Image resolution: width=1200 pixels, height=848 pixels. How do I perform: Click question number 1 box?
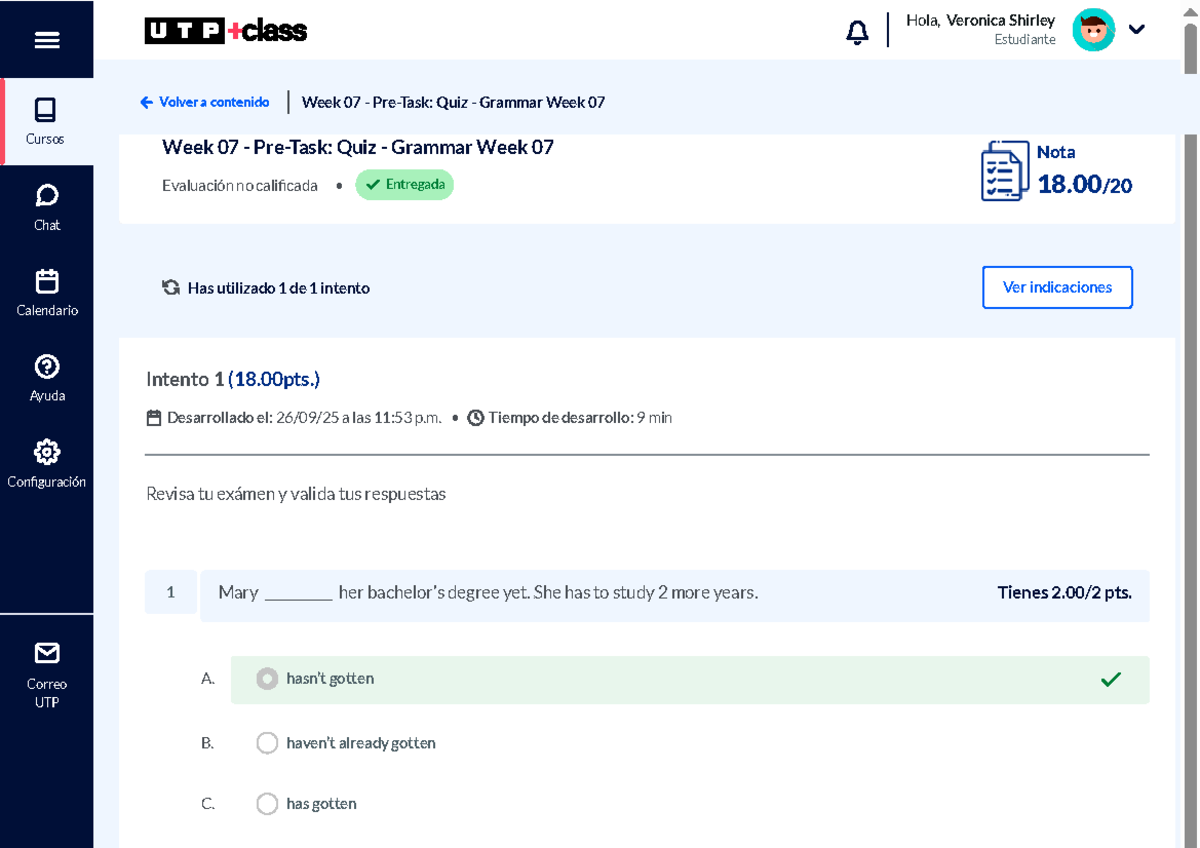point(171,592)
